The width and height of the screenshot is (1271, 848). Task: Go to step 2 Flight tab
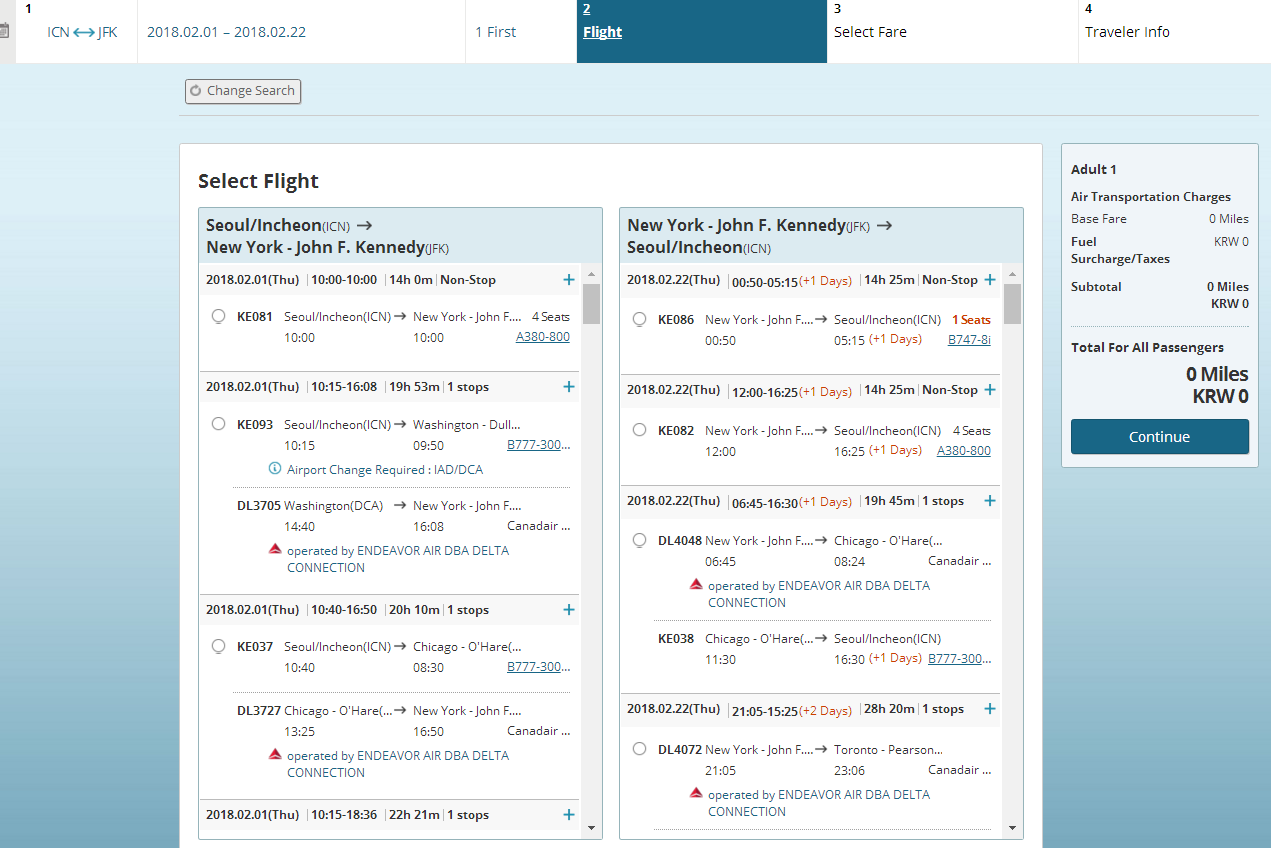[x=702, y=32]
